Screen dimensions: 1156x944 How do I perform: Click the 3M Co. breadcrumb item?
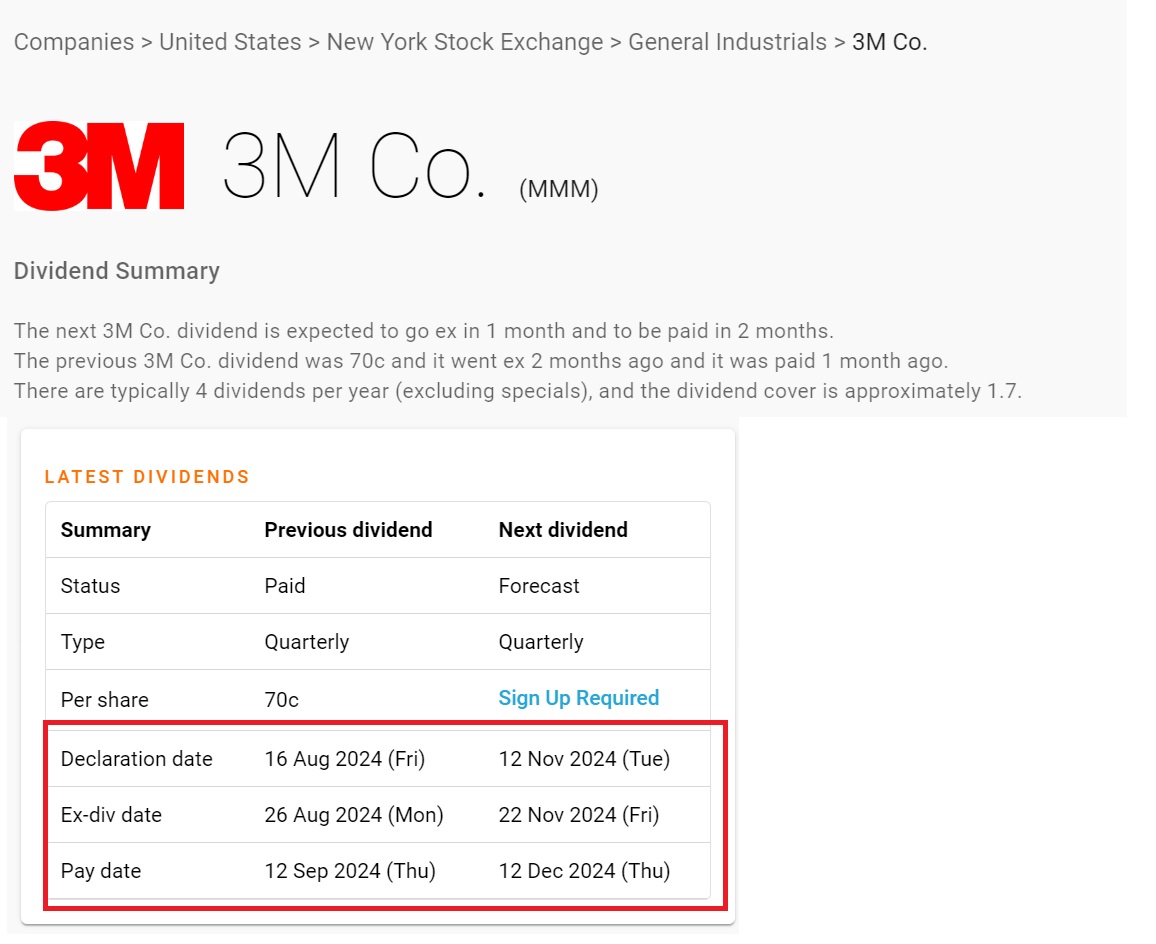(x=889, y=42)
